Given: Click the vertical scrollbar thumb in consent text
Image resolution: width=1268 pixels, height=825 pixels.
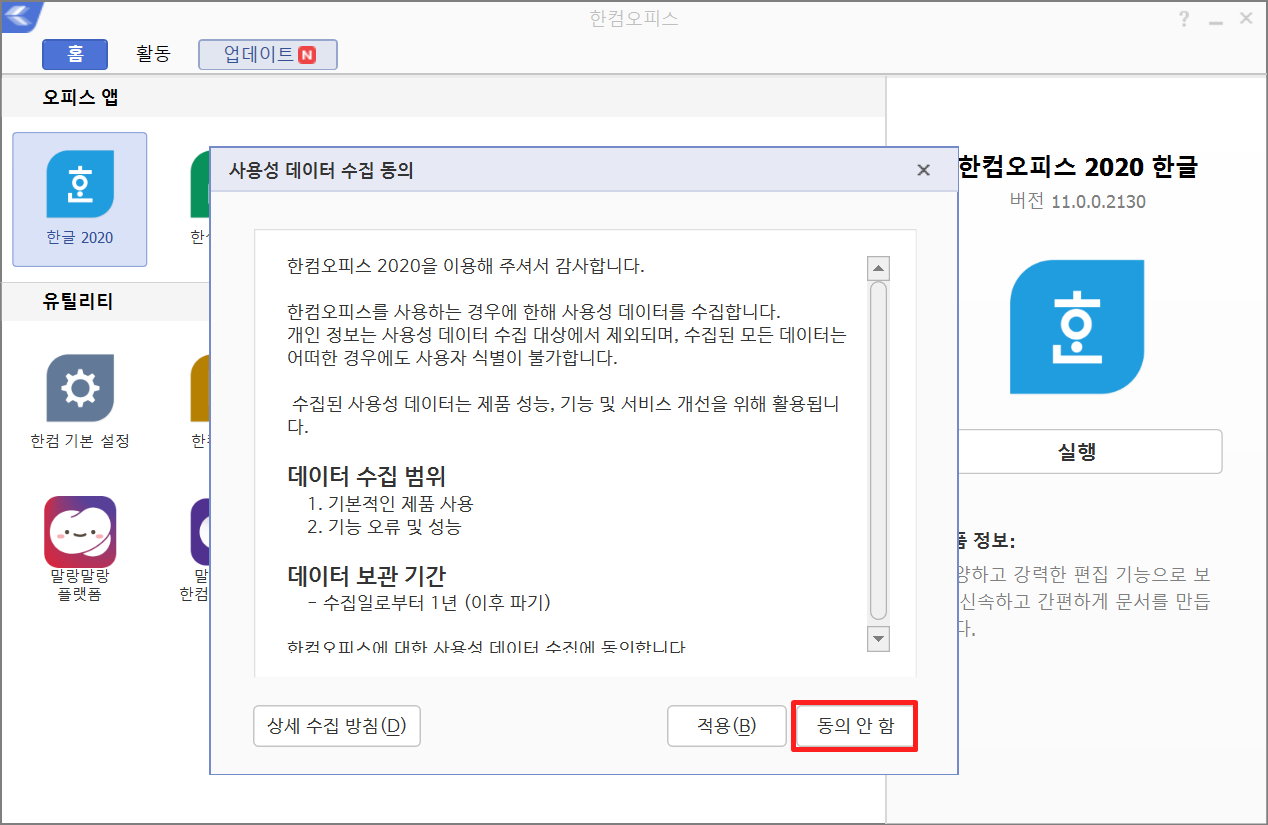Looking at the screenshot, I should 879,451.
